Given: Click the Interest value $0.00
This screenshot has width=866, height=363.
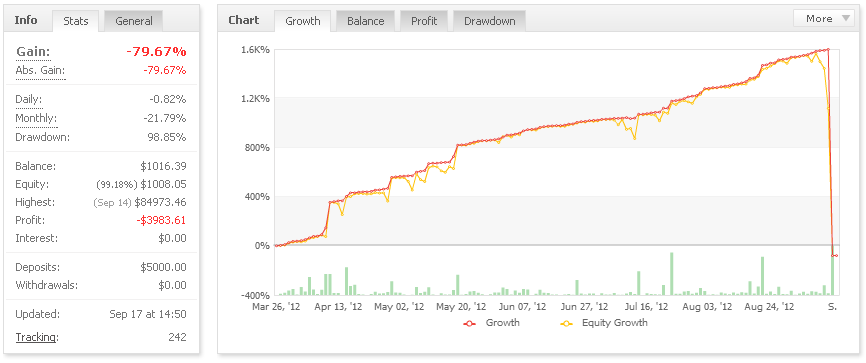Looking at the screenshot, I should [x=172, y=239].
